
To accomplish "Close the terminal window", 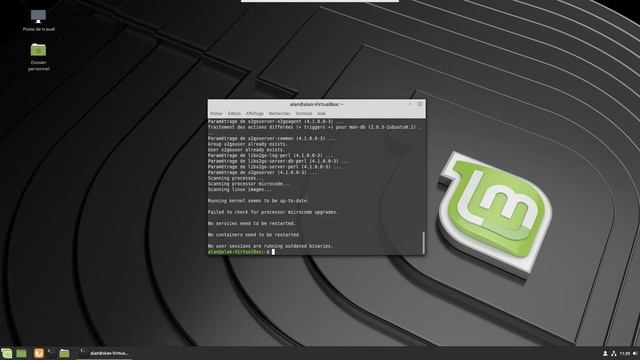I will pyautogui.click(x=420, y=104).
